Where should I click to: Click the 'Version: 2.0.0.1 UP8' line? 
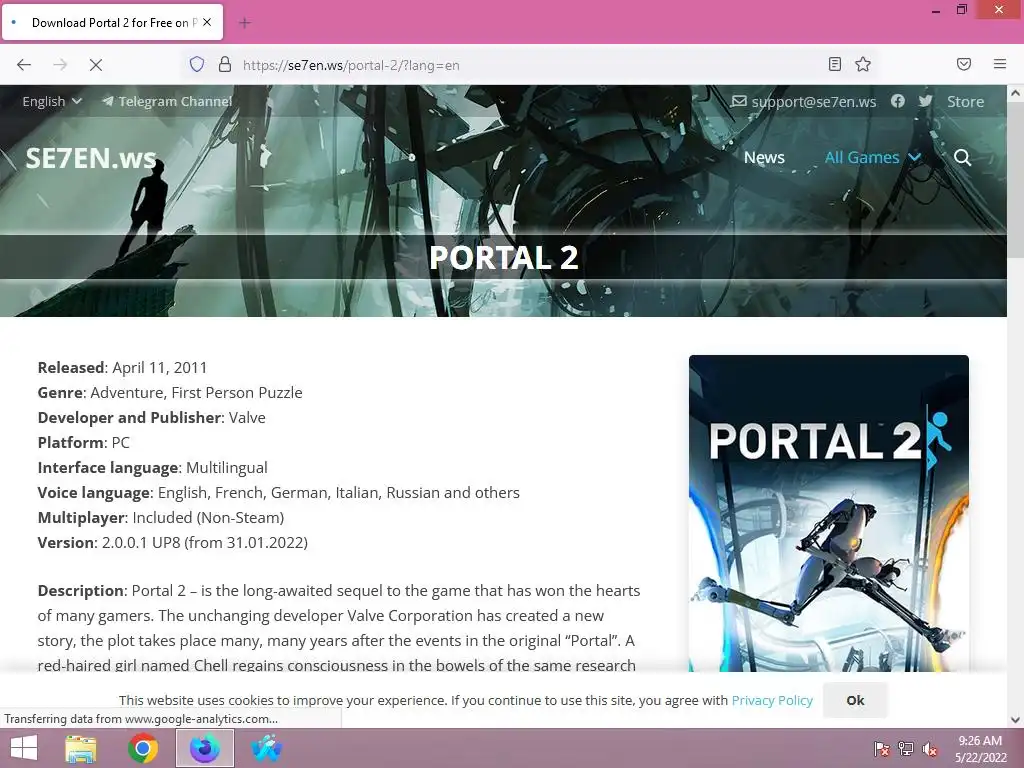pos(172,543)
